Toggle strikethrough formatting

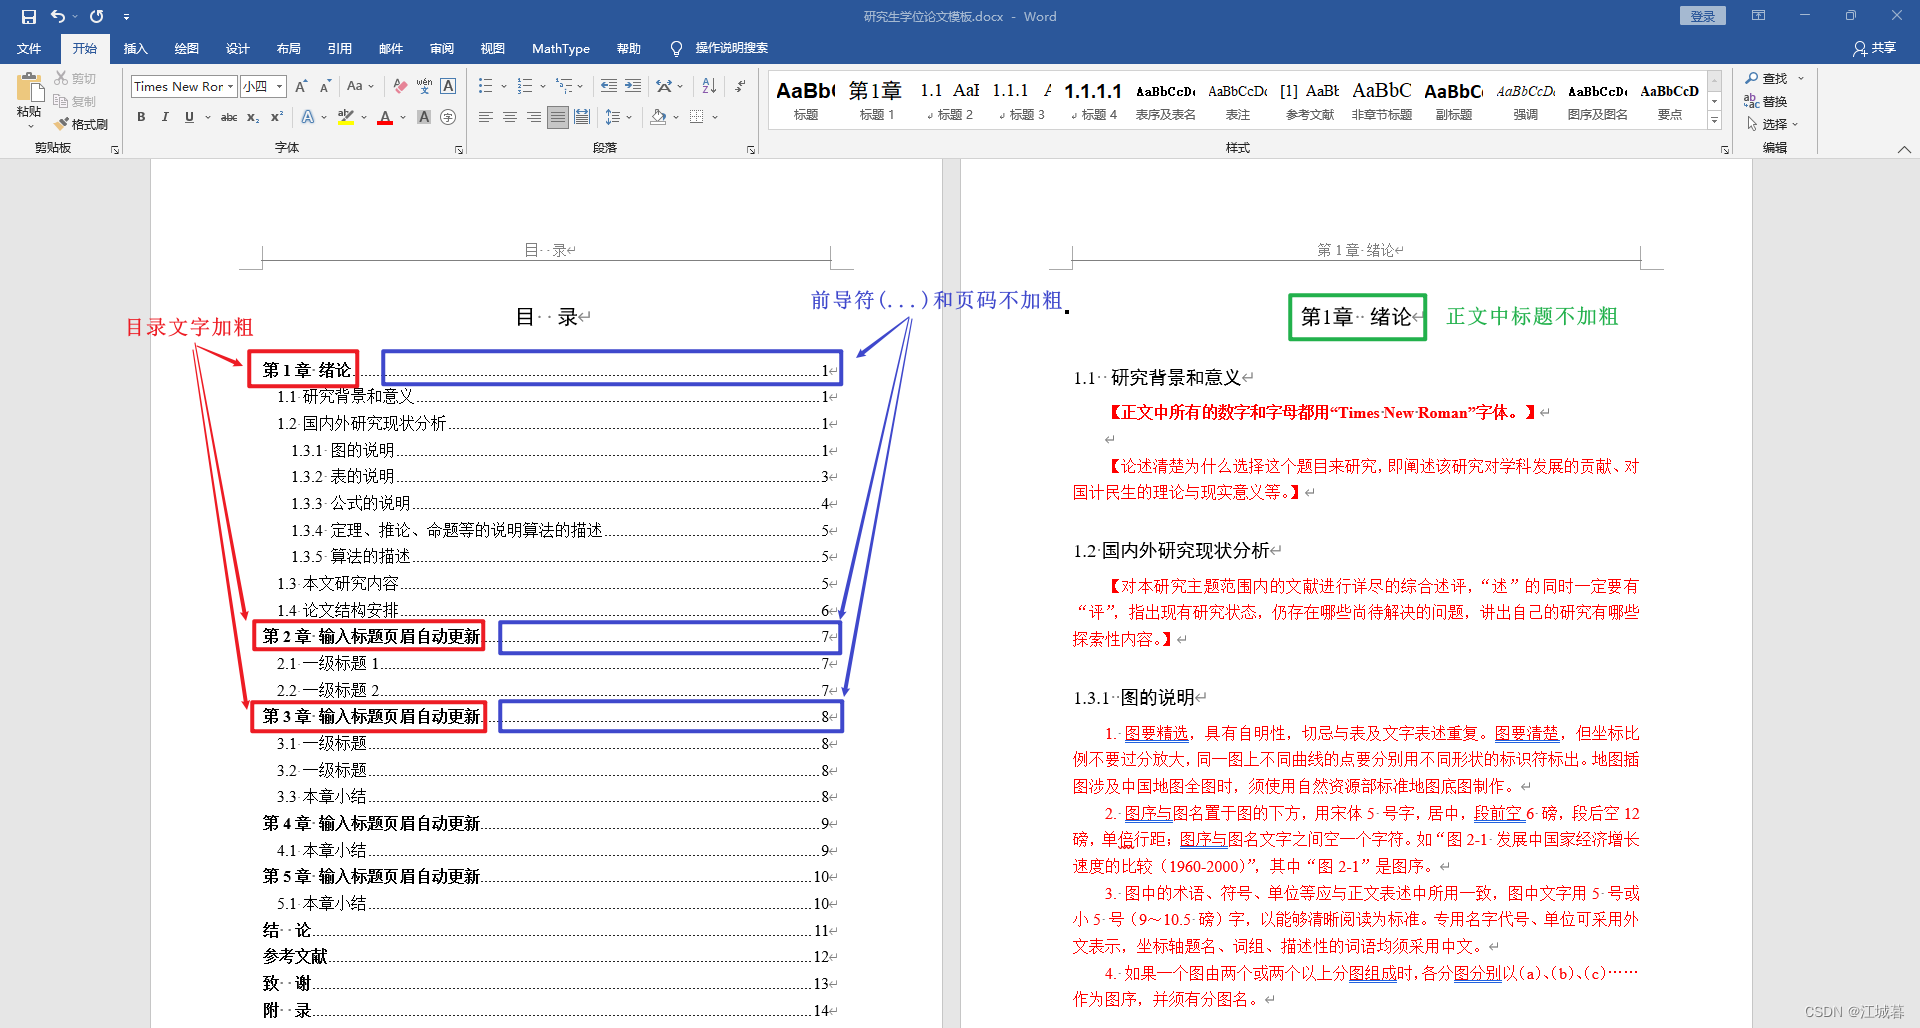coord(229,117)
